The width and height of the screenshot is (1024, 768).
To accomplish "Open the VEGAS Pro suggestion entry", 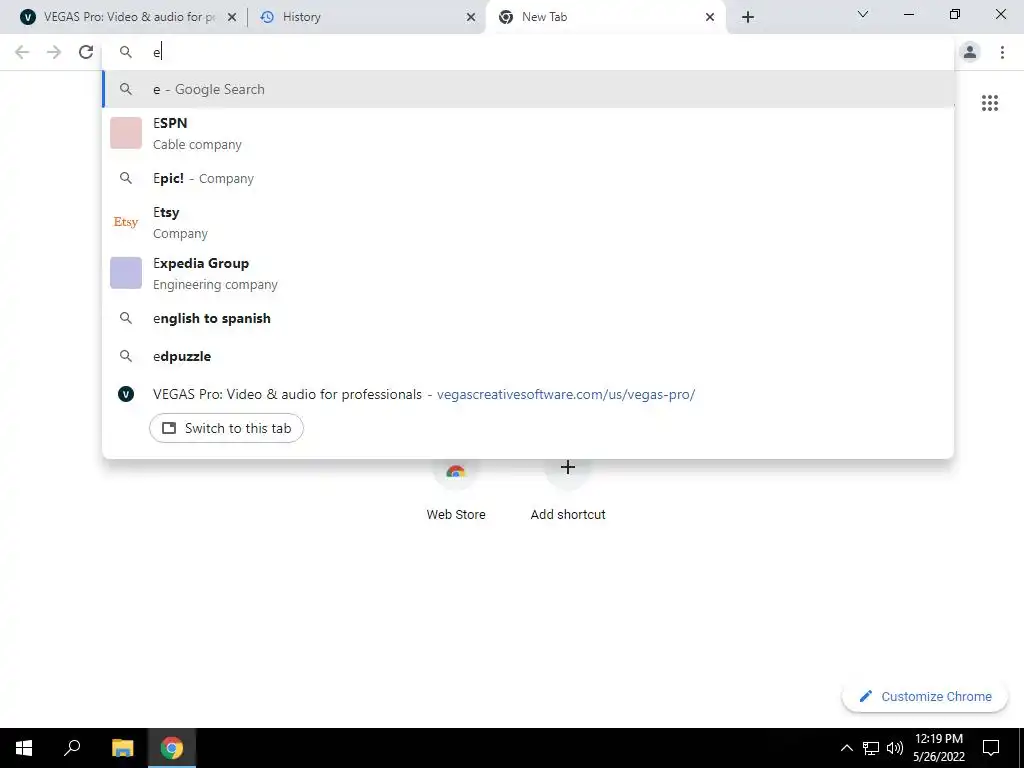I will [528, 394].
